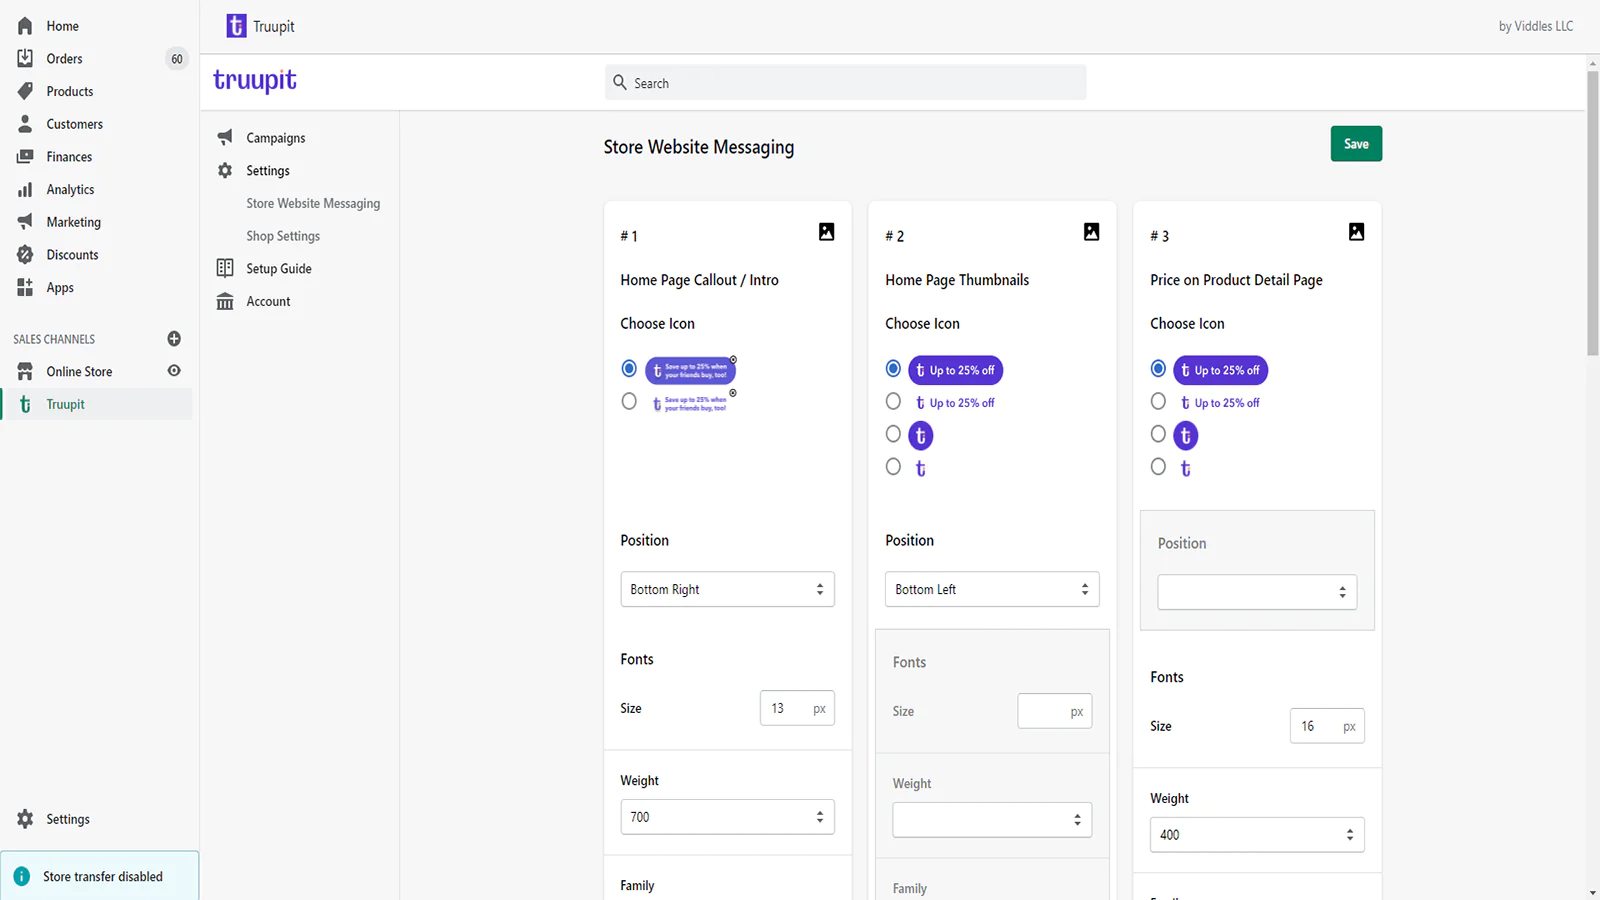
Task: Open Campaigns menu item
Action: (x=276, y=138)
